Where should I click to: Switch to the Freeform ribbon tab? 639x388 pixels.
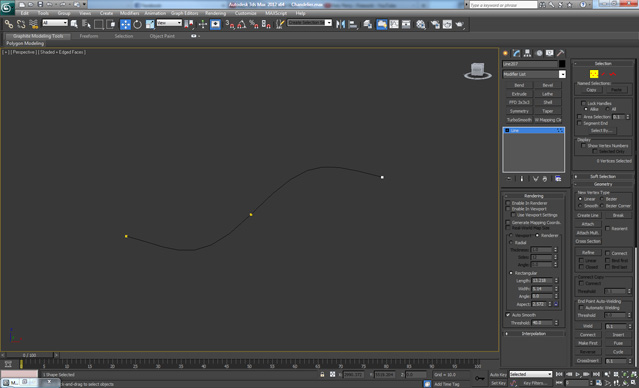pyautogui.click(x=89, y=36)
